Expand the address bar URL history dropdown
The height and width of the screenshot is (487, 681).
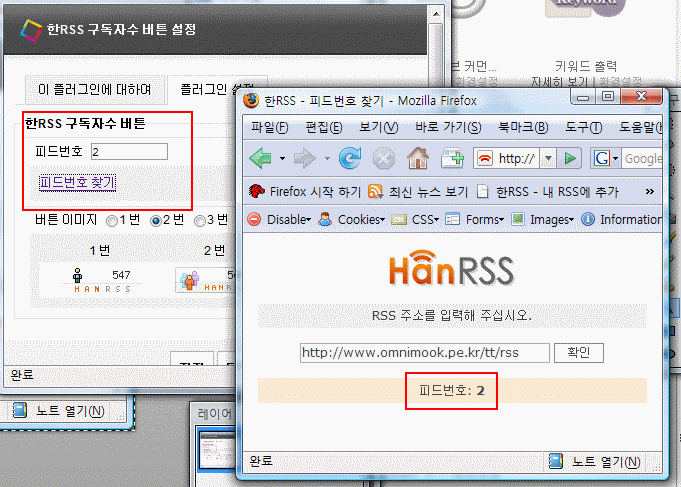click(x=549, y=159)
